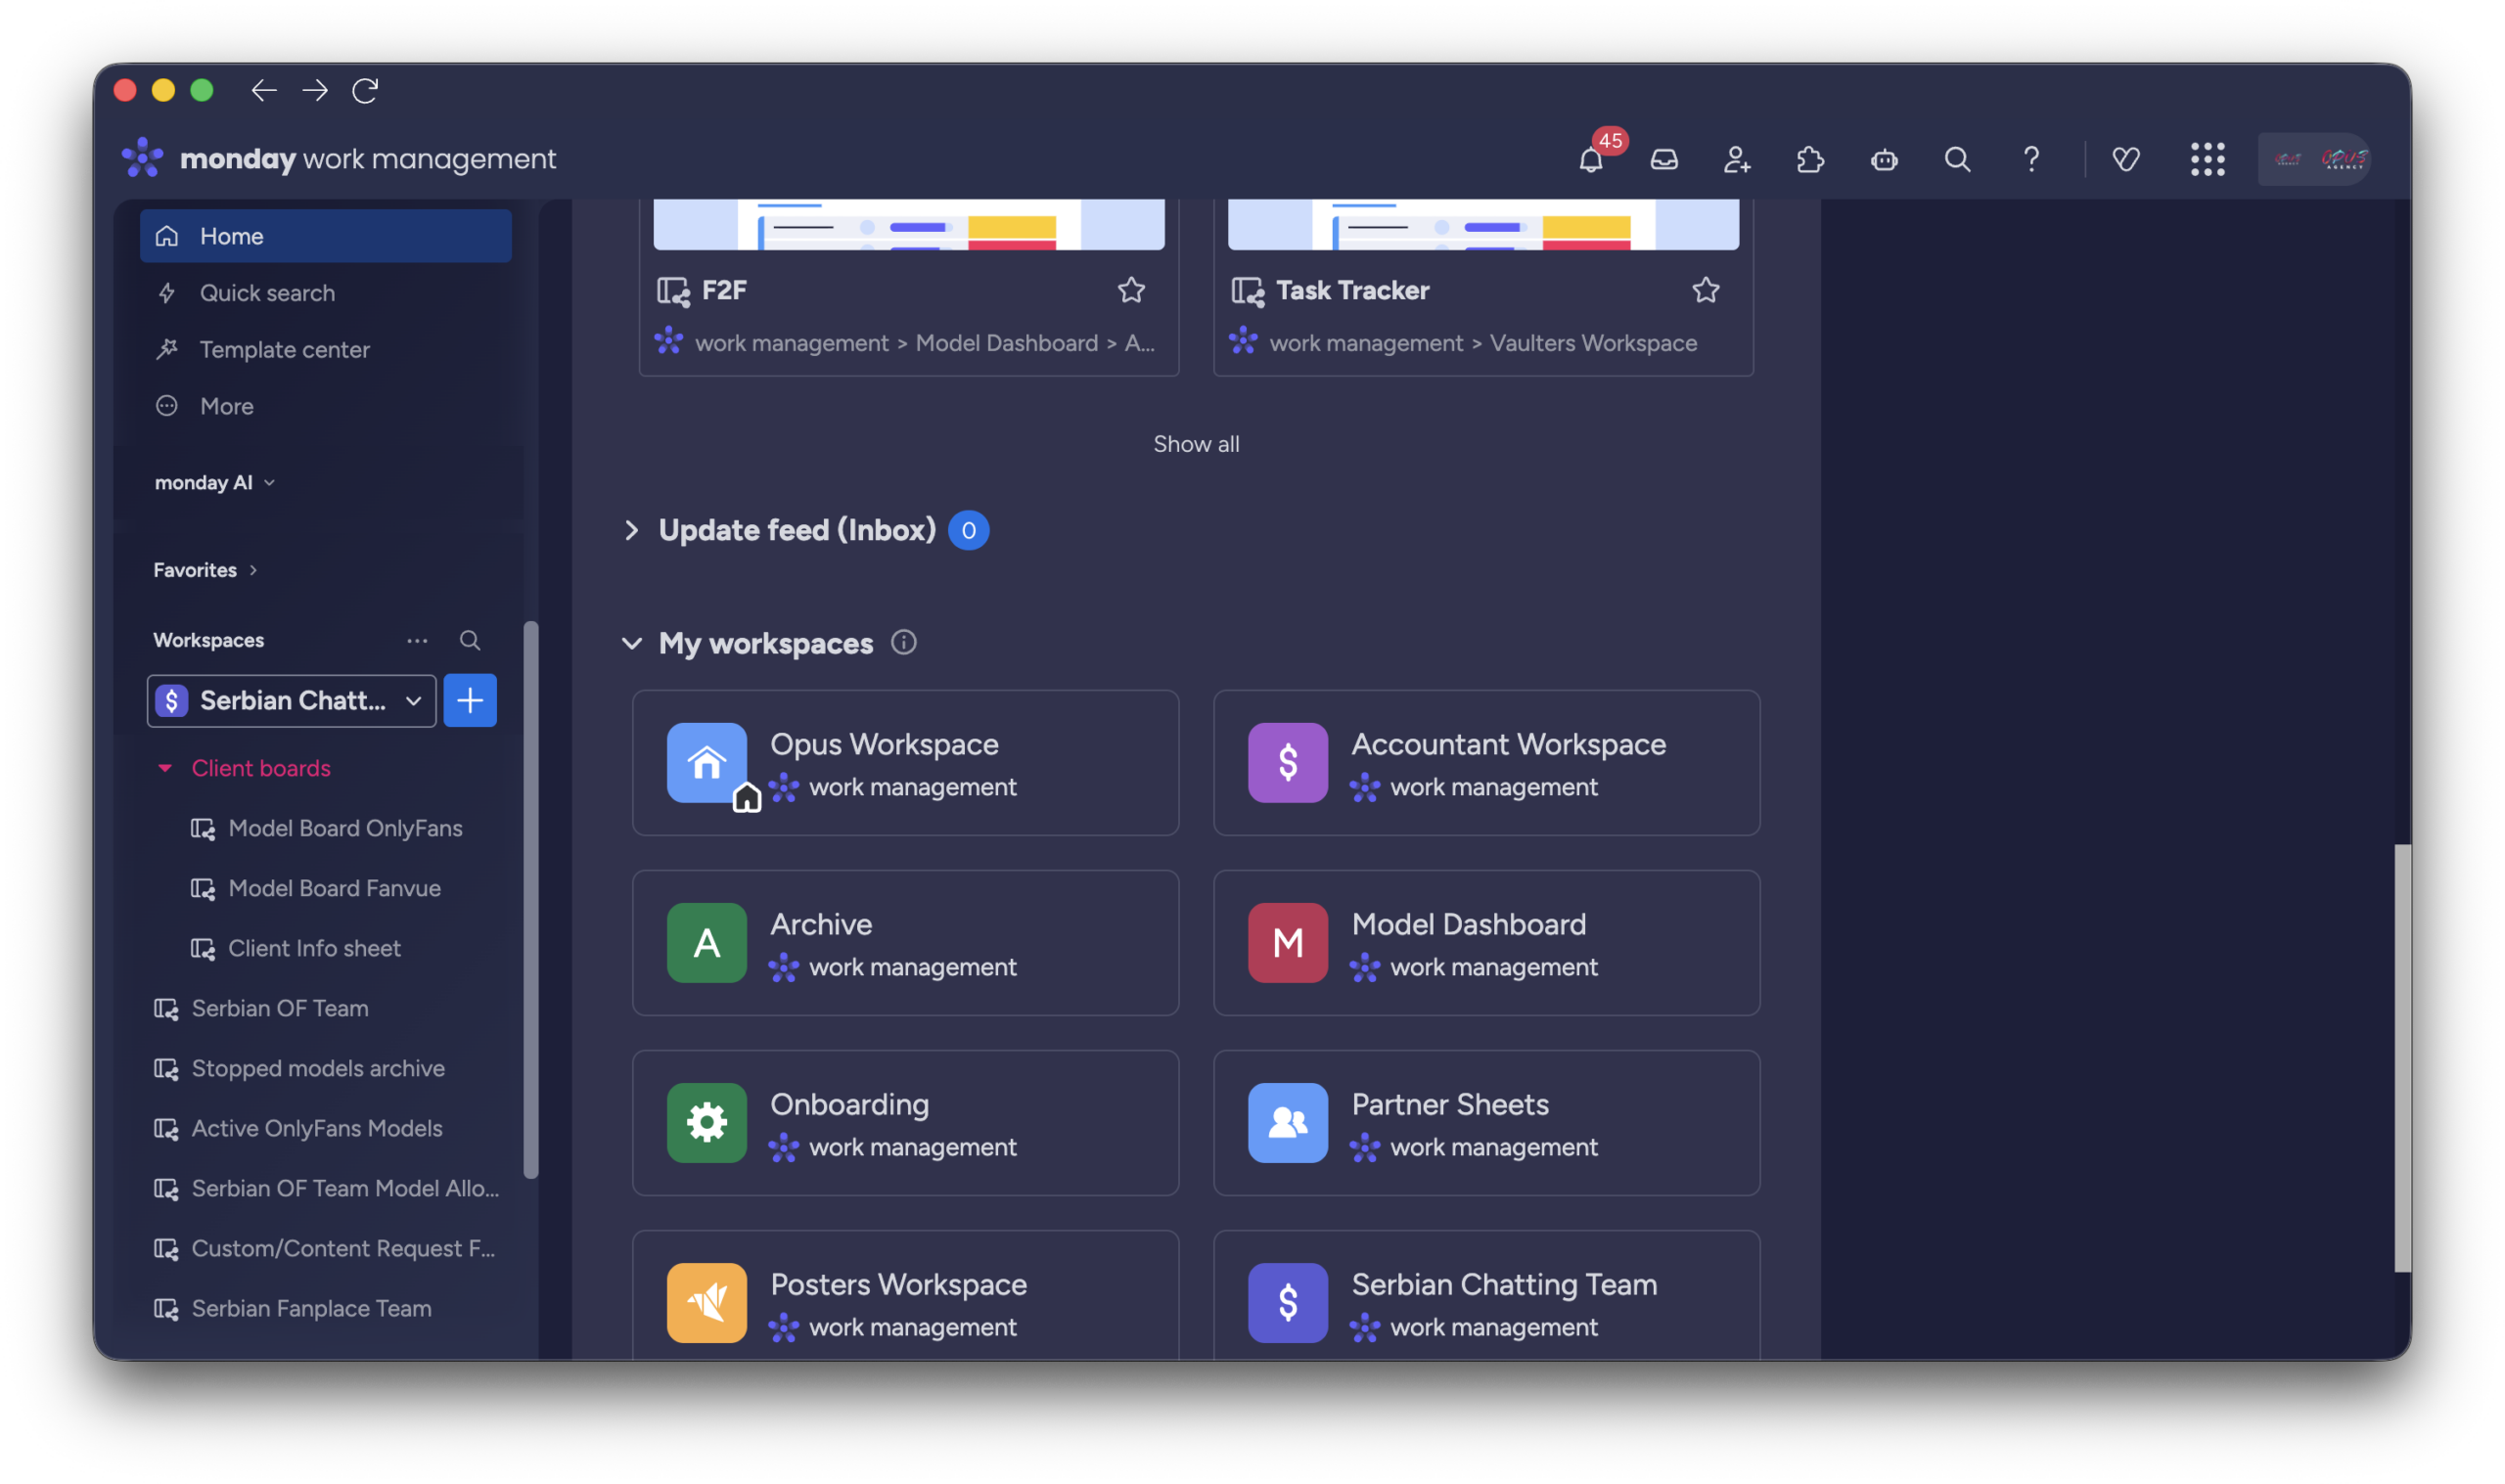Click the search magnifier in top bar

[x=1957, y=160]
